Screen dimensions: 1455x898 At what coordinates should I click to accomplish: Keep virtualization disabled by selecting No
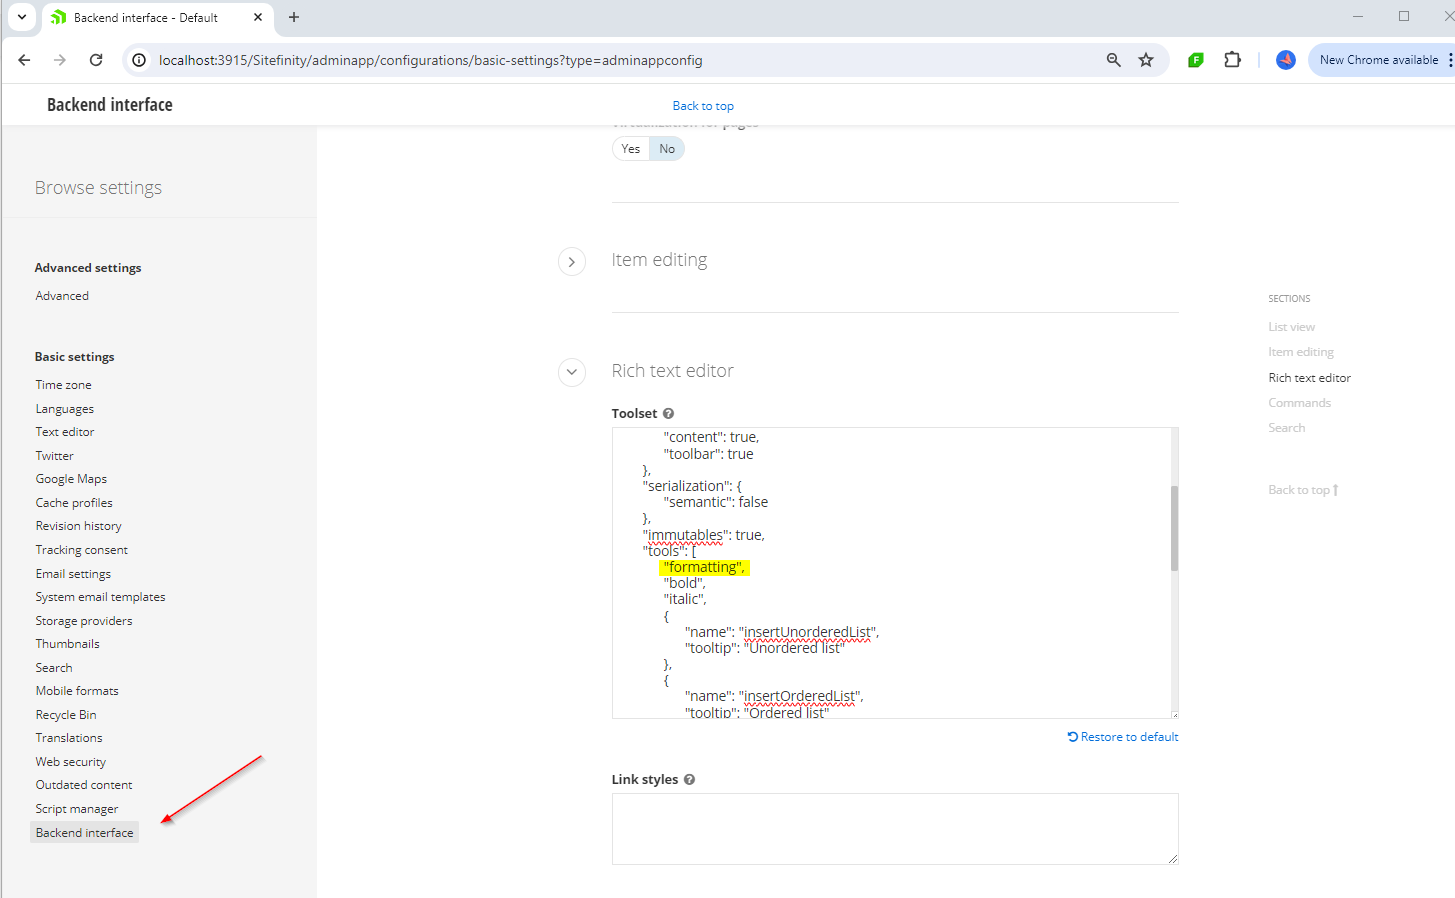pos(667,148)
